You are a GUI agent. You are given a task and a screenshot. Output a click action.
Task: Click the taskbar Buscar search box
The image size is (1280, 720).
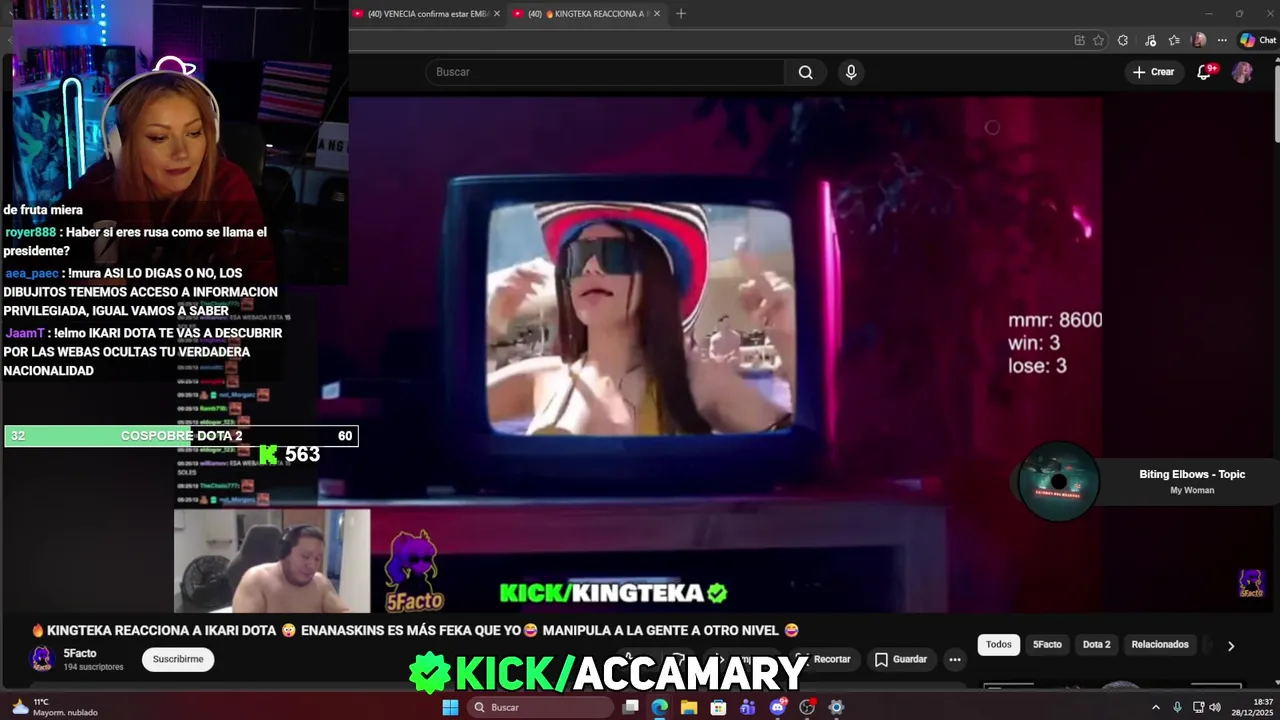[540, 707]
